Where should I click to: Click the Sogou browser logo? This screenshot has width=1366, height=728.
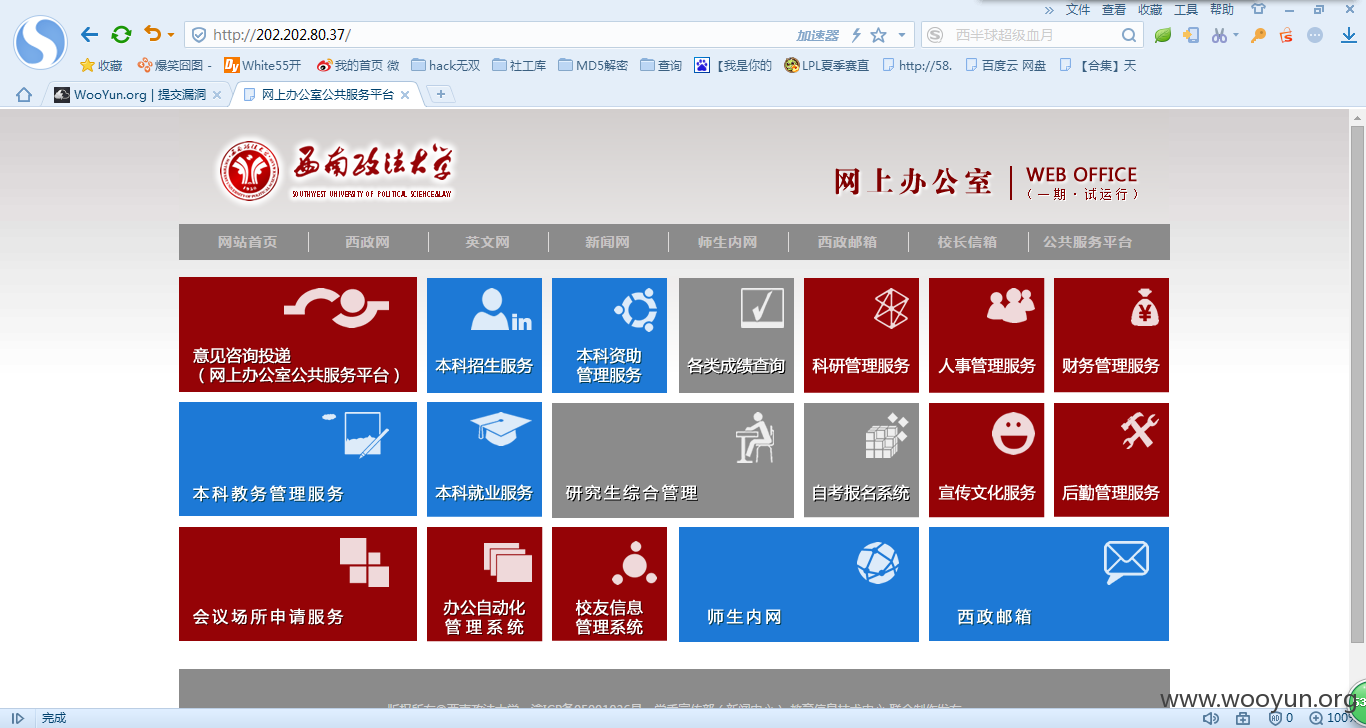tap(40, 42)
